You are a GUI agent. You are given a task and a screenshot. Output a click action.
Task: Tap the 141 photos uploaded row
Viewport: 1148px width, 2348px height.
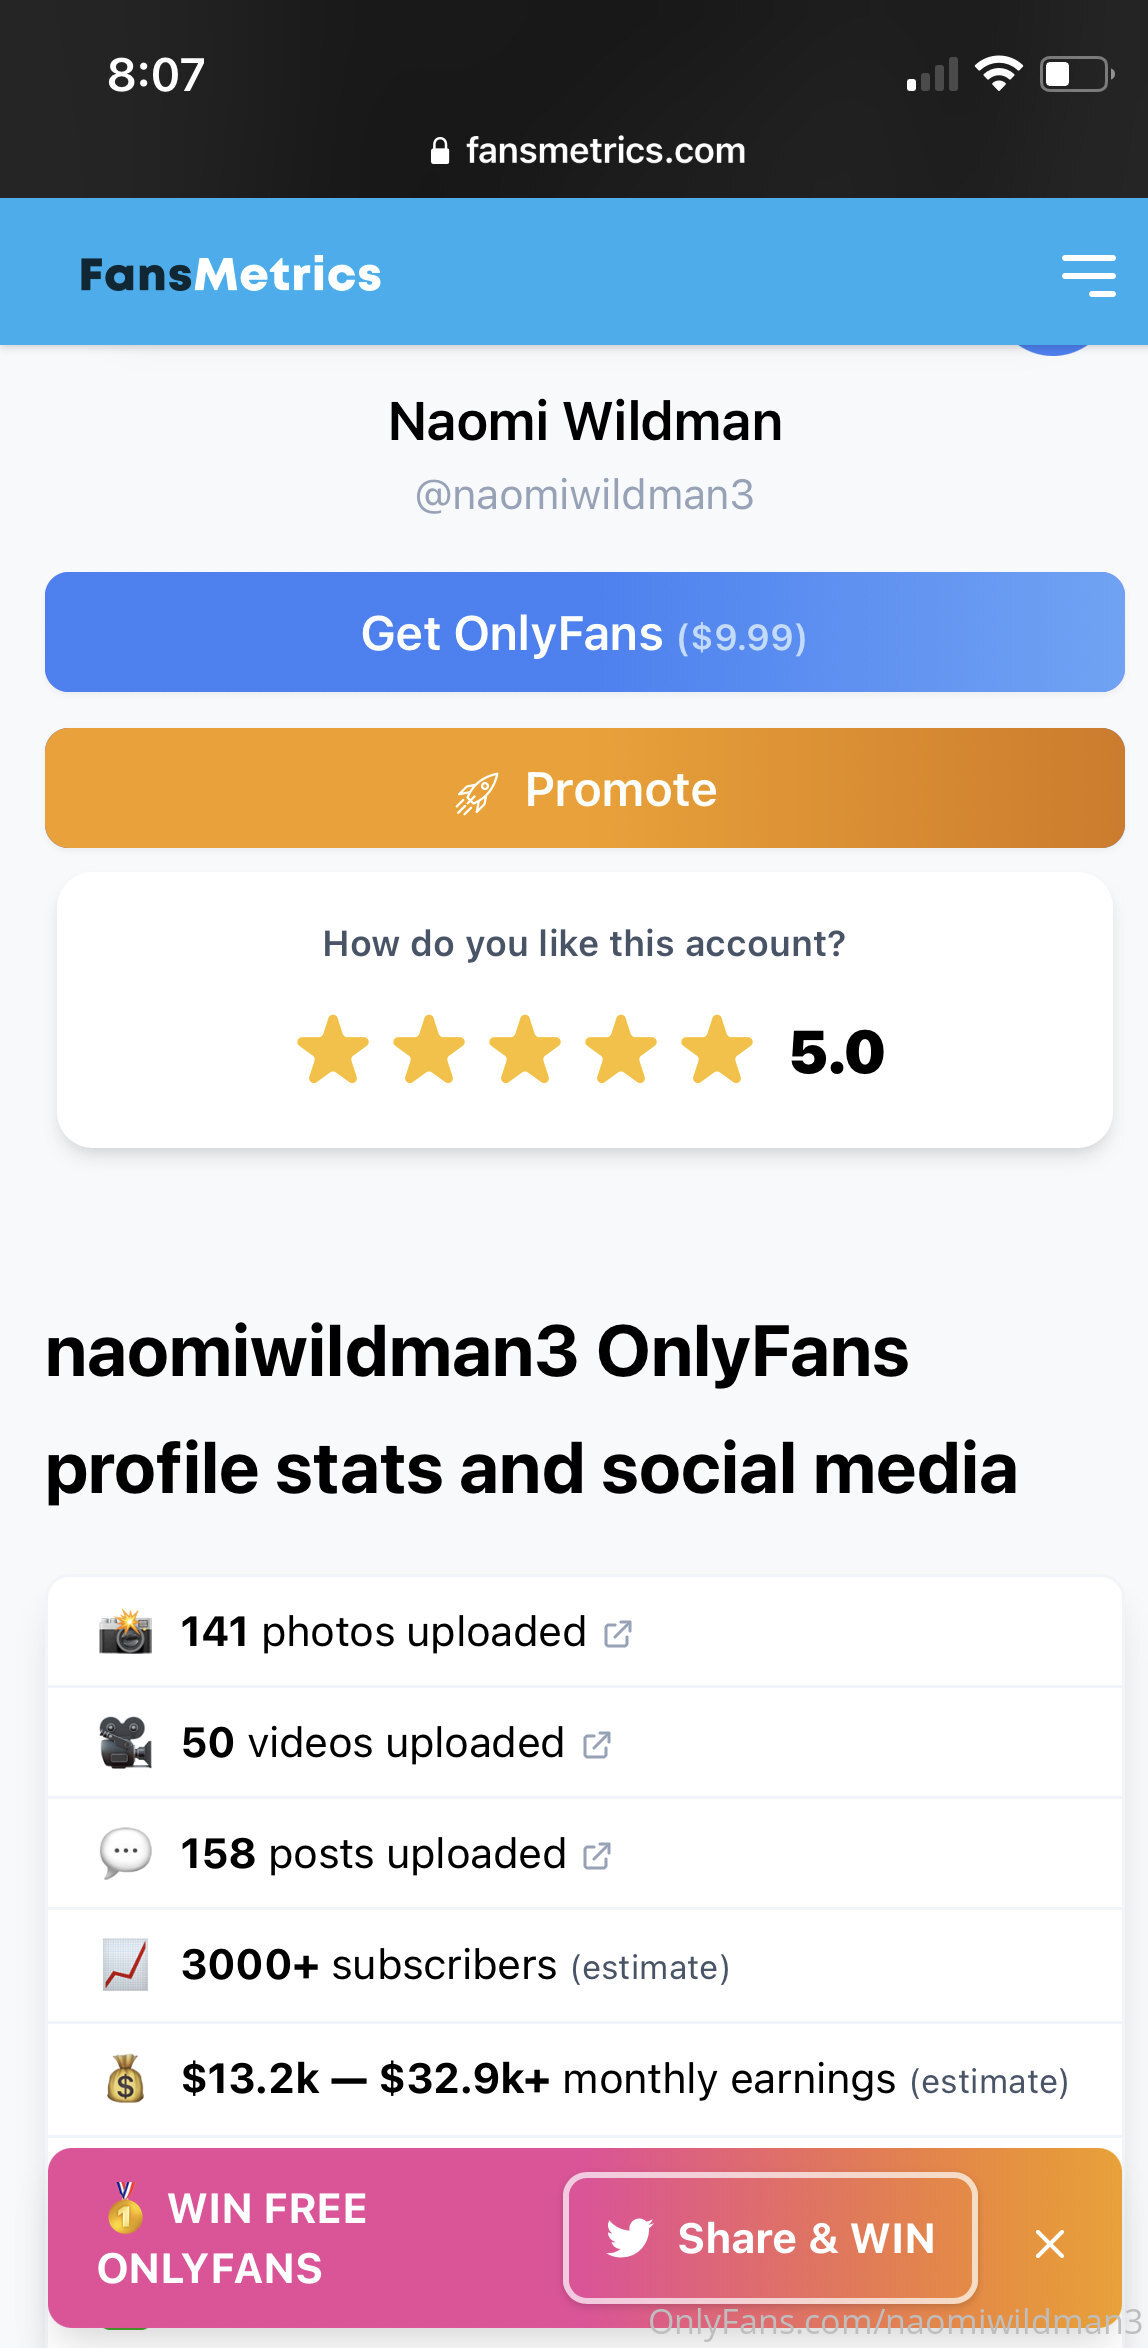(x=383, y=1632)
